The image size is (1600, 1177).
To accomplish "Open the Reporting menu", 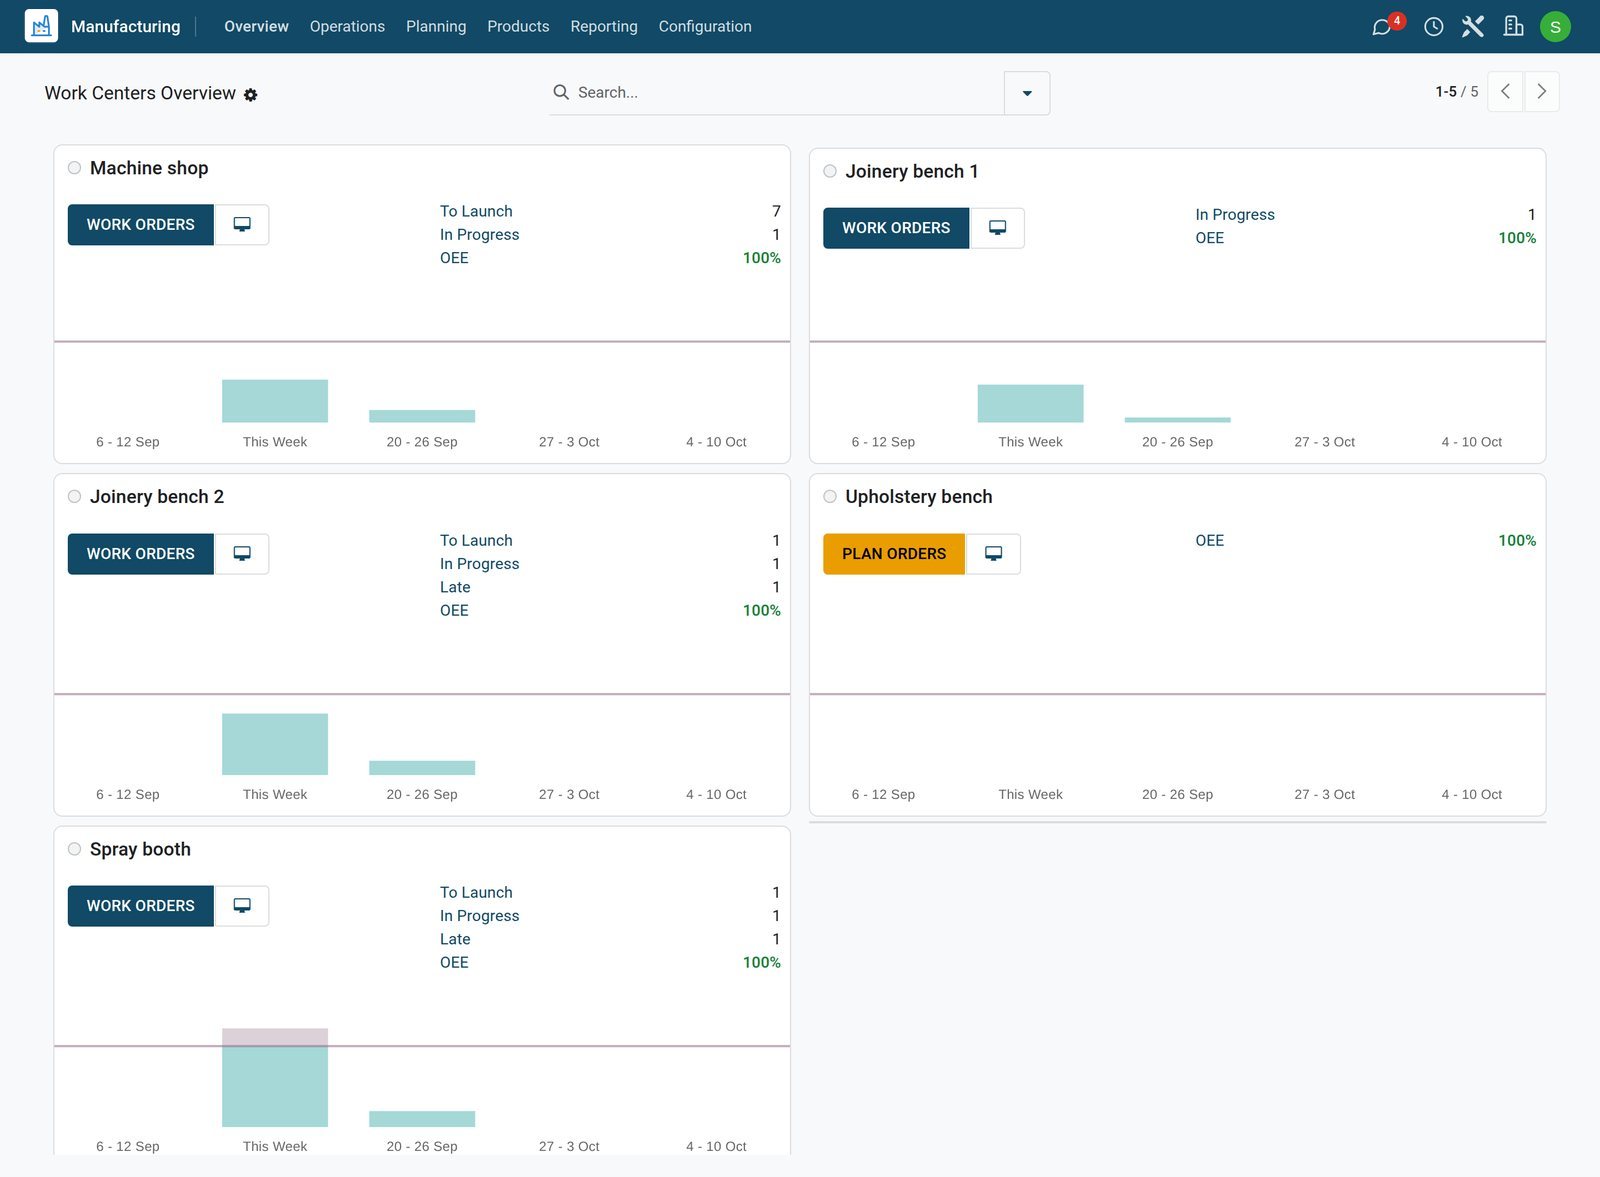I will coord(604,27).
